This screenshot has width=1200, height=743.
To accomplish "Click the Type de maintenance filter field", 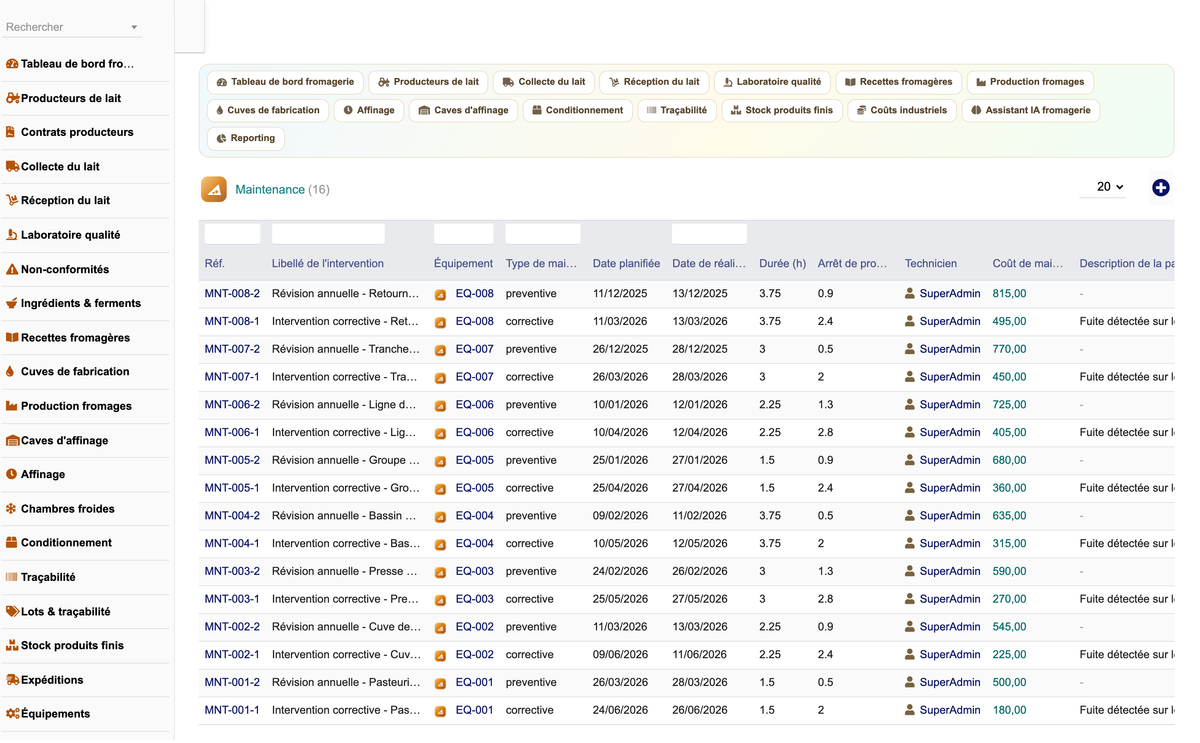I will [543, 234].
